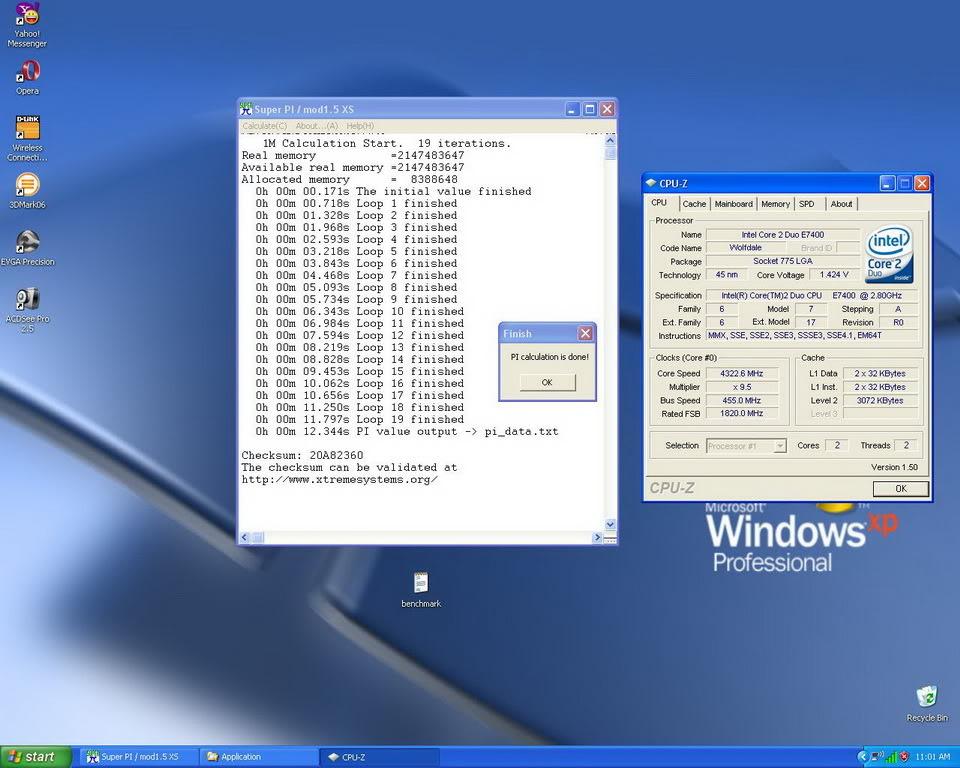Click Super PI vertical scrollbar down arrow

click(610, 525)
